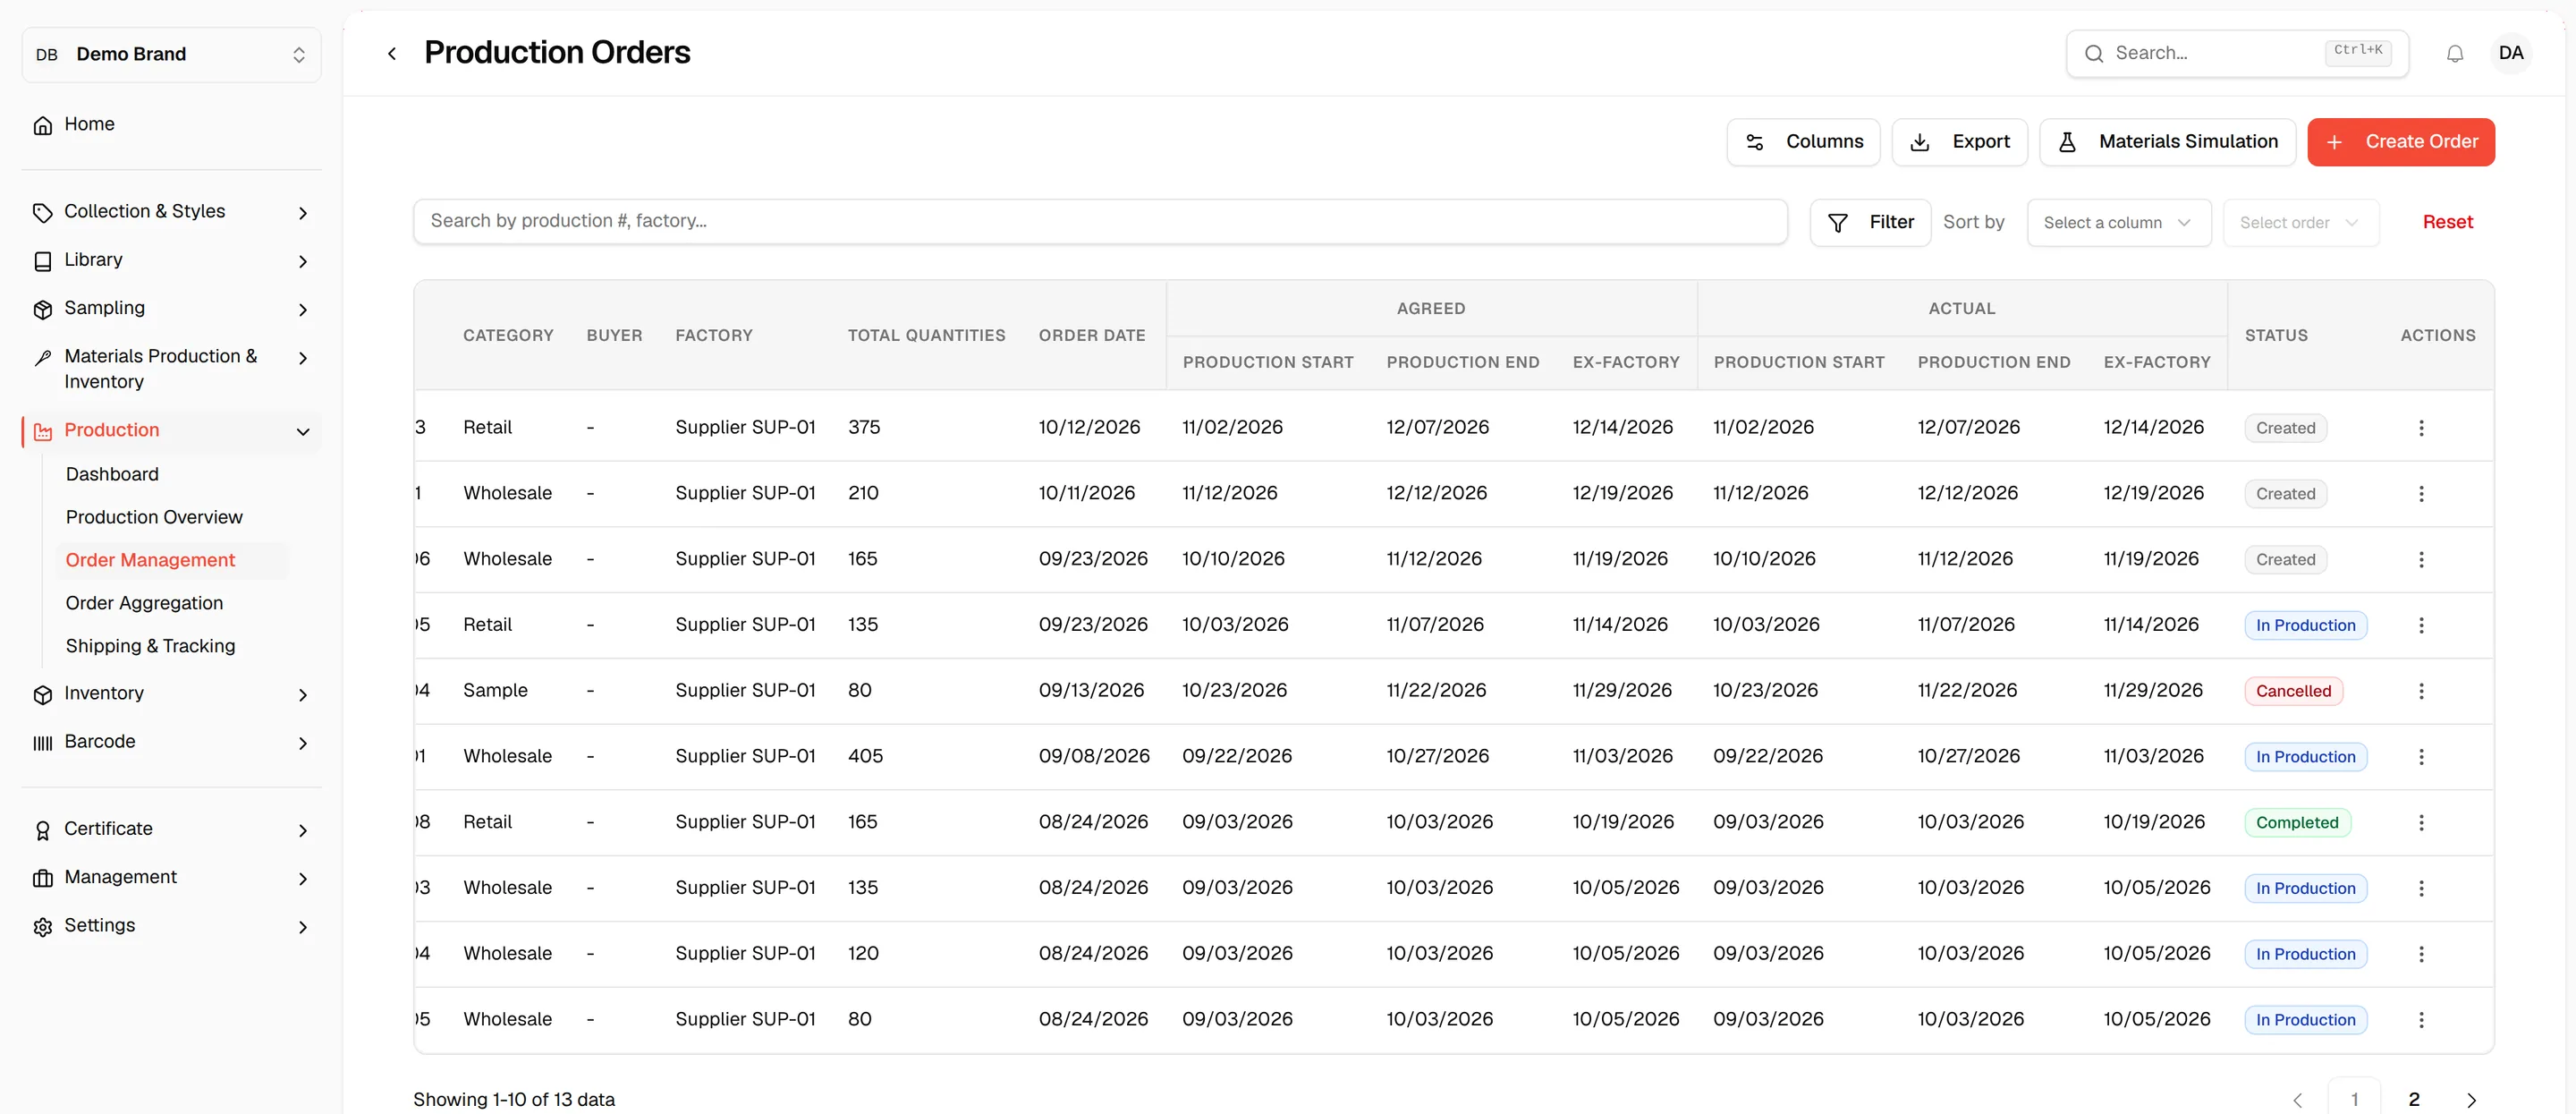Collapse the Production section chevron

[x=303, y=432]
